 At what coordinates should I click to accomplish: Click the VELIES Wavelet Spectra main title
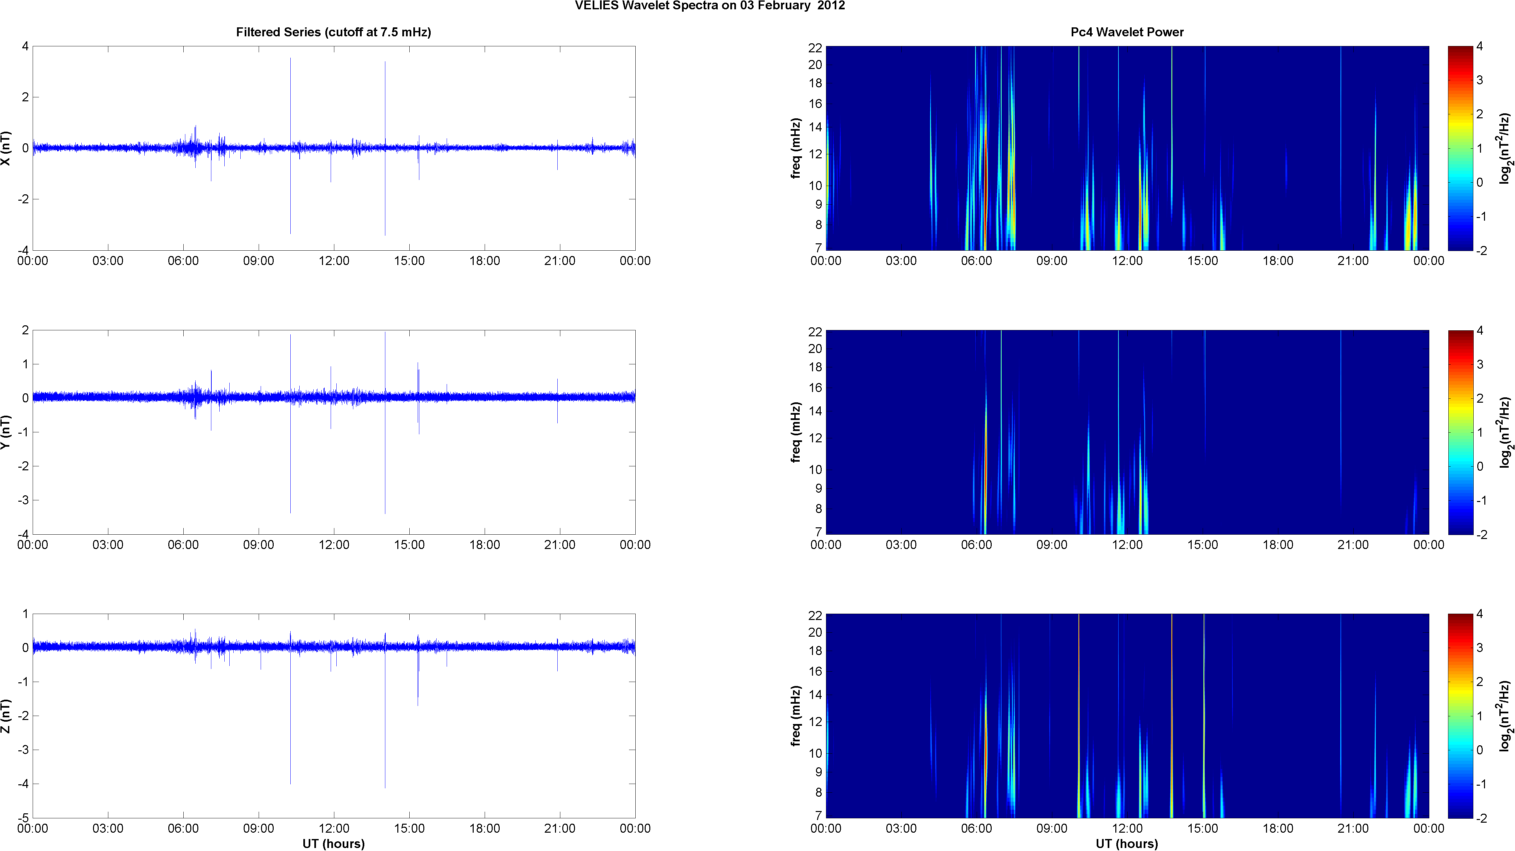click(709, 6)
